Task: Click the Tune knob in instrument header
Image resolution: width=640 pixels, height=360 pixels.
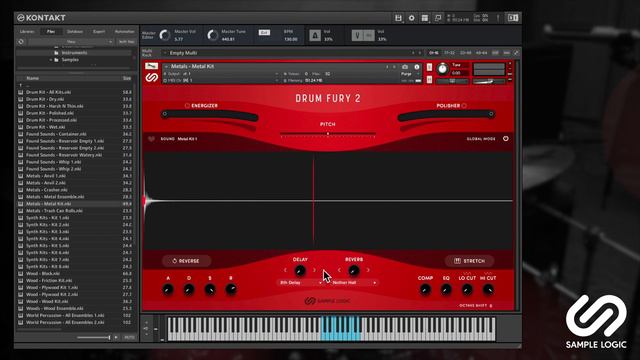Action: tap(442, 69)
